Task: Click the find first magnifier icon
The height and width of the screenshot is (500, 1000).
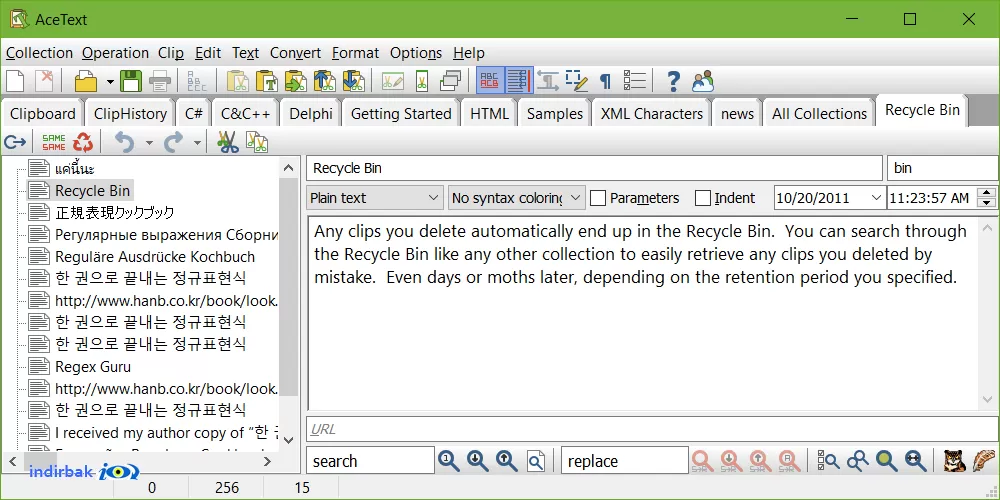Action: (449, 460)
